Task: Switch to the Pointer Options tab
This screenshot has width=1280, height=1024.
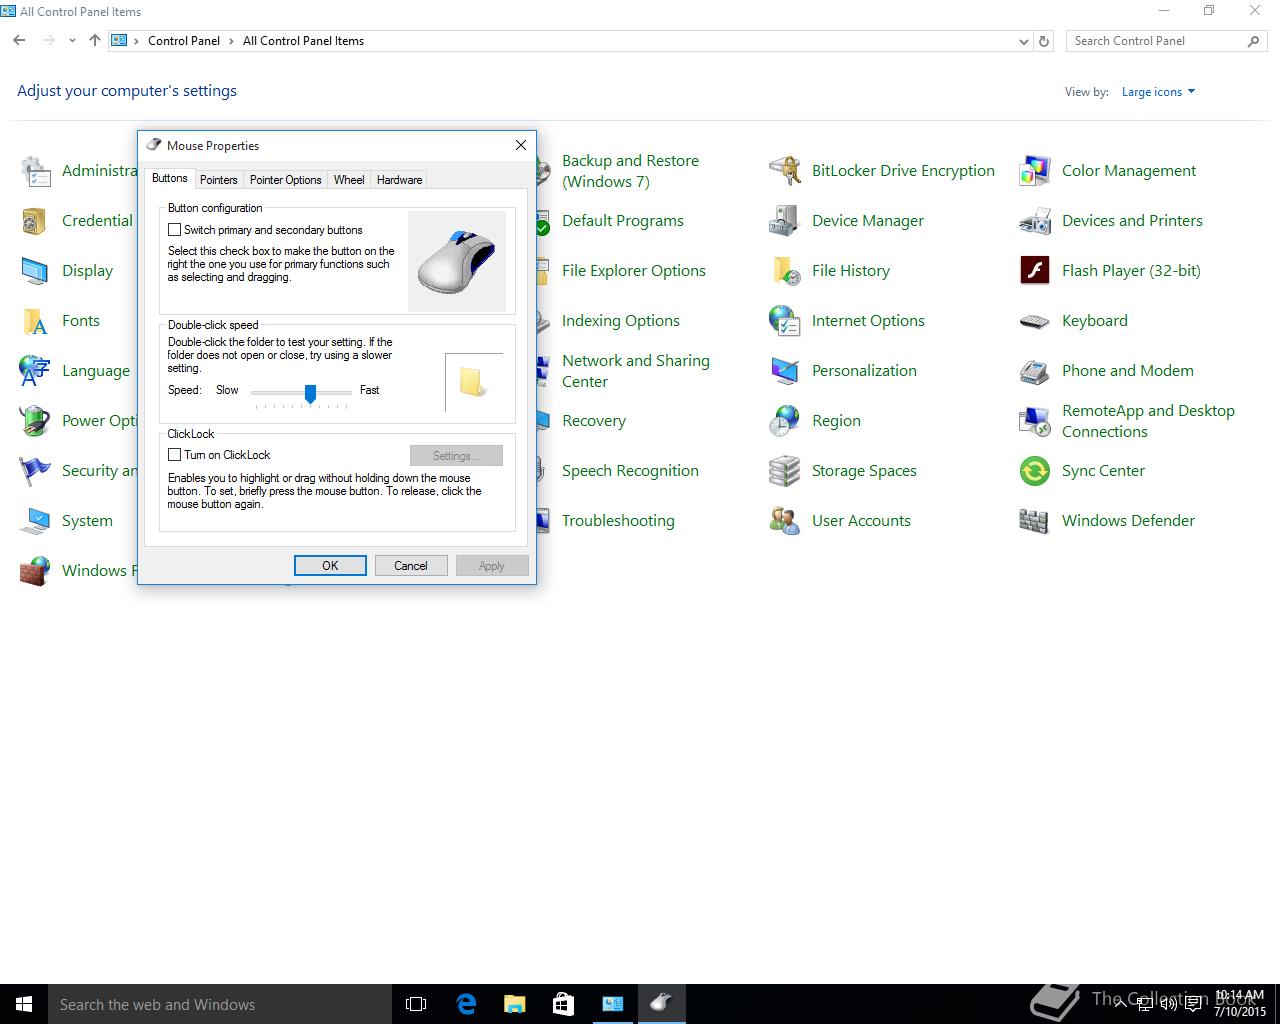Action: [285, 180]
